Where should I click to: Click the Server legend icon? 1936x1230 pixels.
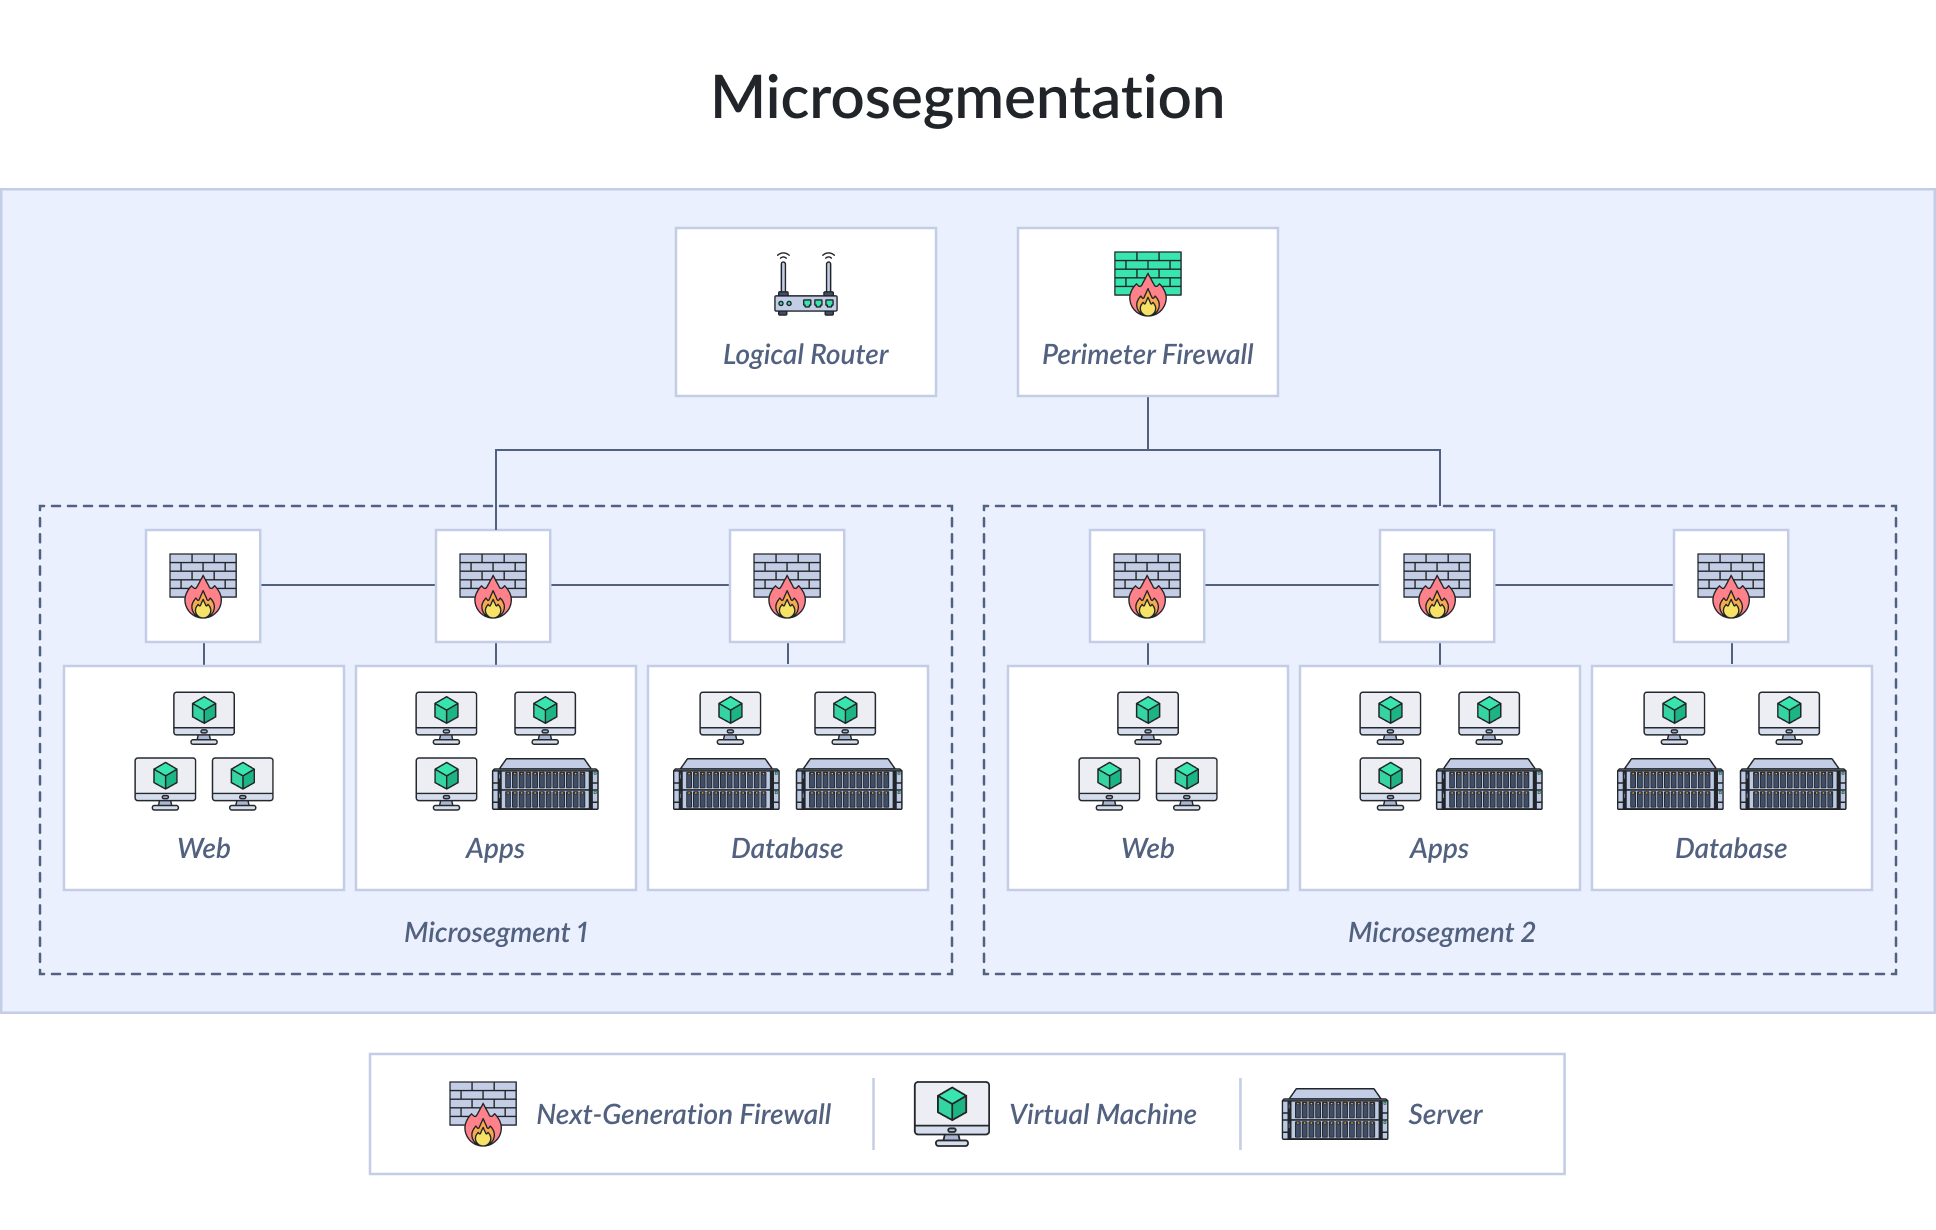click(1335, 1114)
